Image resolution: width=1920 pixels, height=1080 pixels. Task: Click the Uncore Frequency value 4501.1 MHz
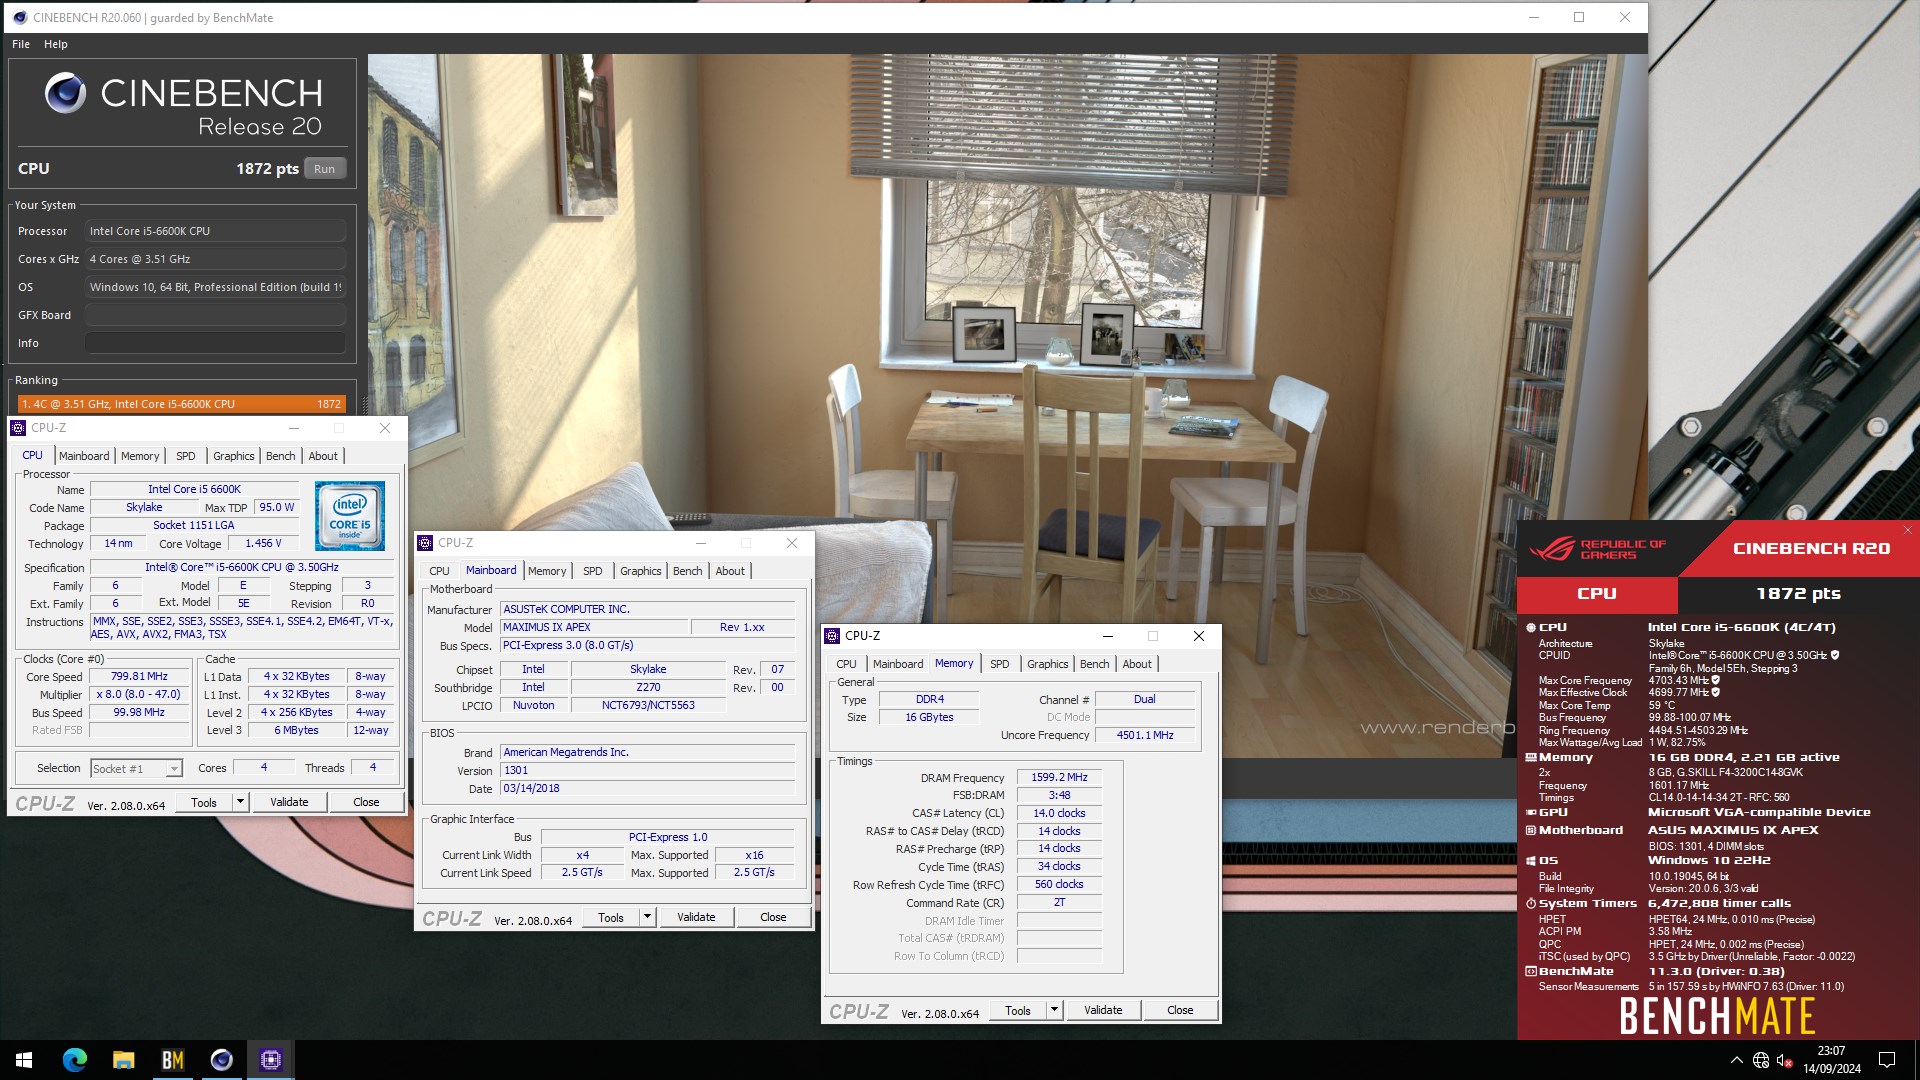click(x=1145, y=736)
